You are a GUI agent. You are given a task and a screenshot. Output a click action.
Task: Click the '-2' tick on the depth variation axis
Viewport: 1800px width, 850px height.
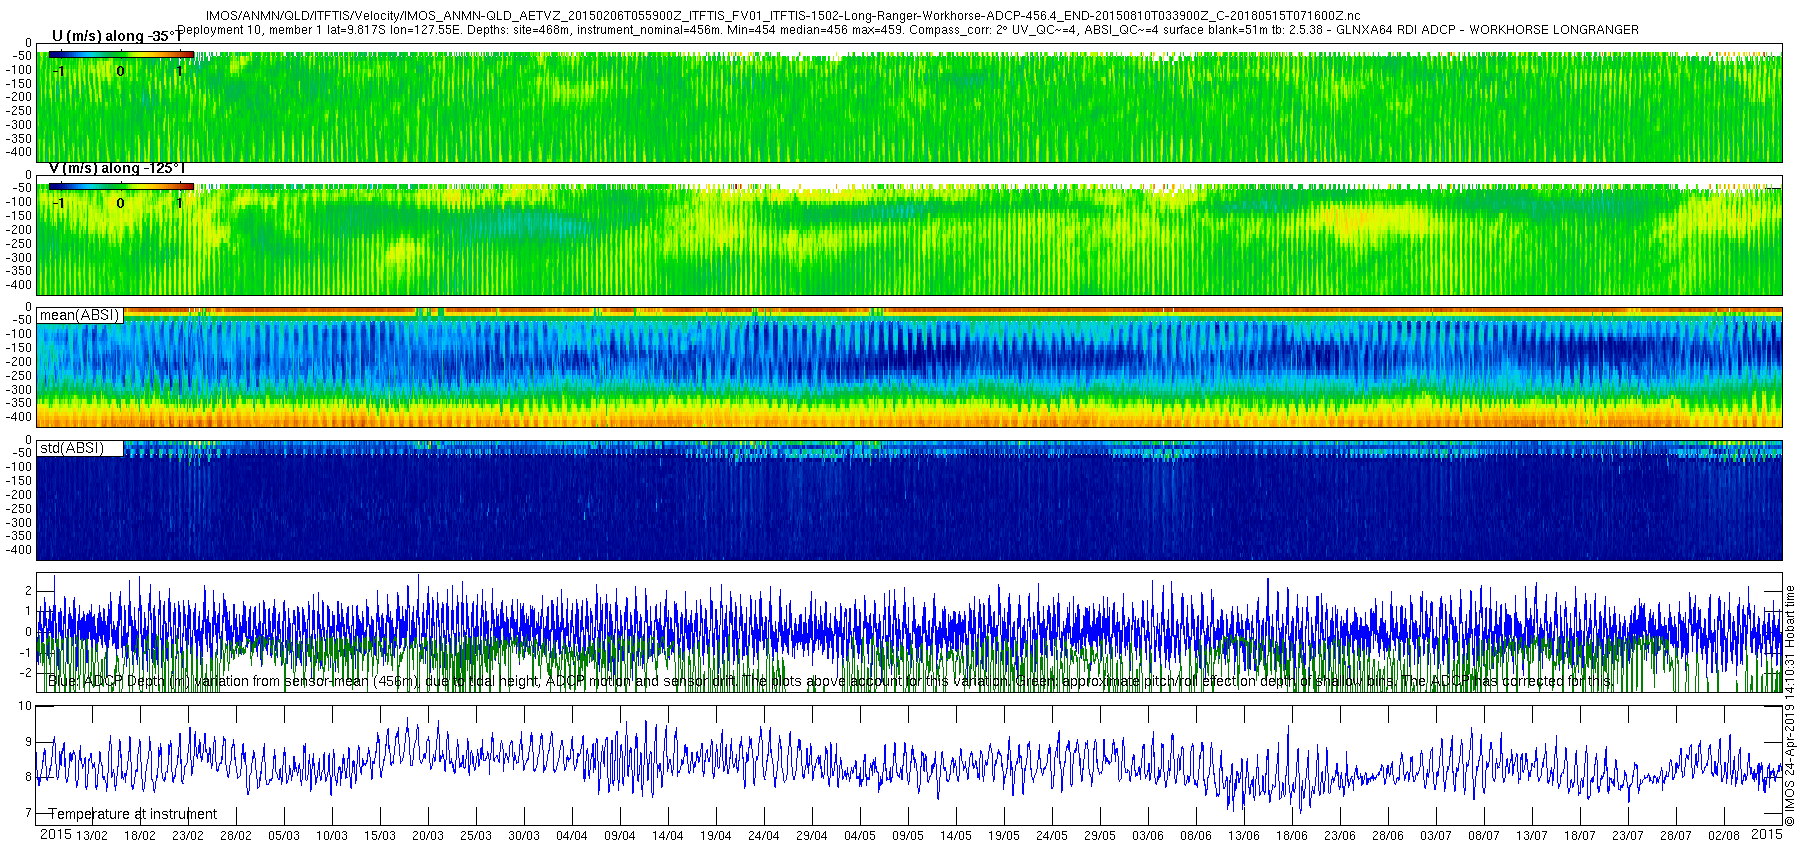point(27,674)
